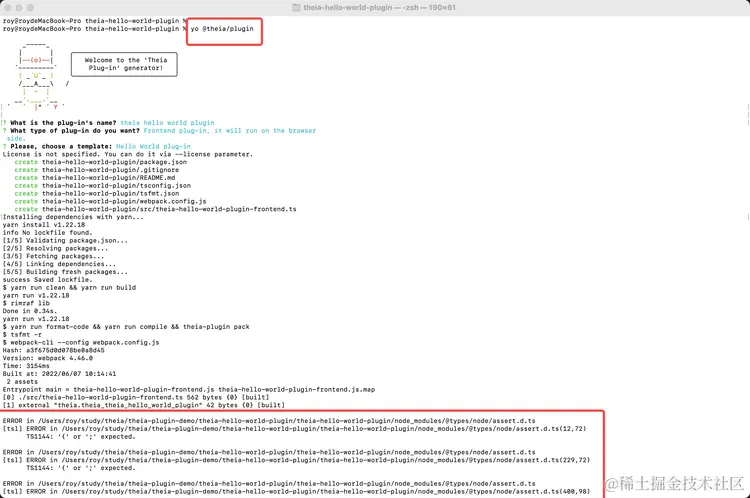Click the line 'Time: 3154ms'
The height and width of the screenshot is (498, 750).
26,366
